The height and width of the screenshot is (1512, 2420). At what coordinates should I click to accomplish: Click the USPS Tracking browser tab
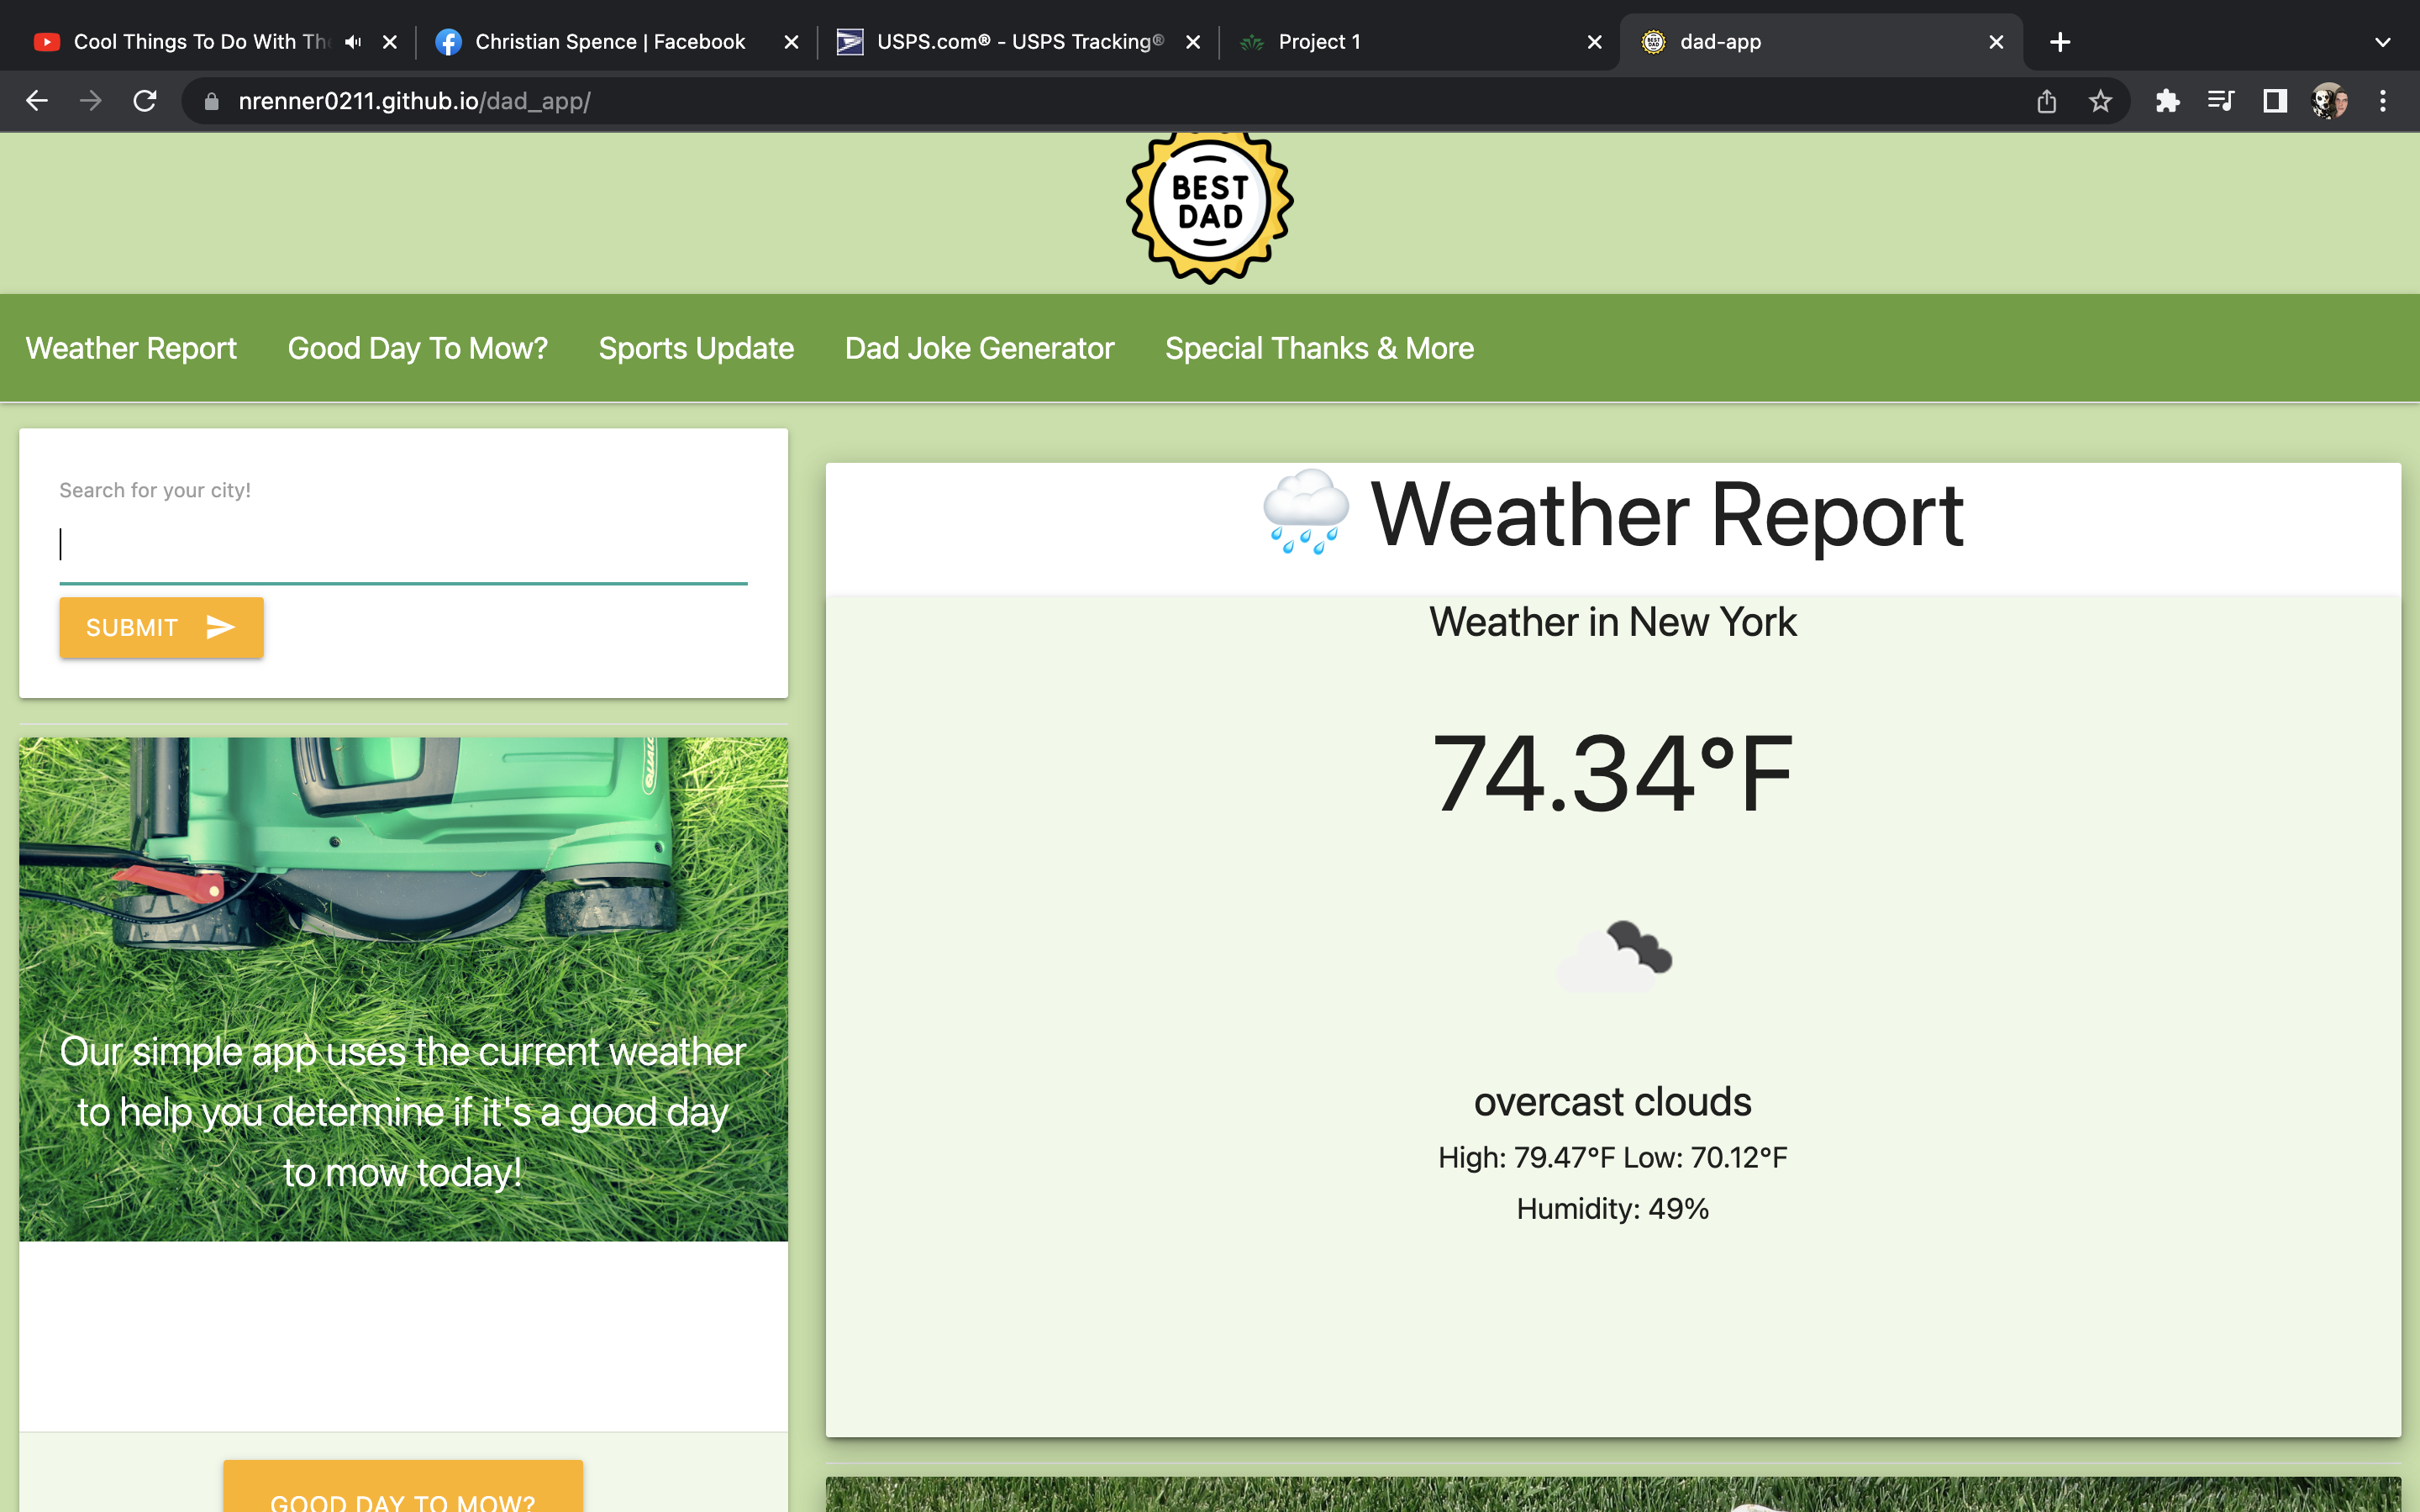tap(1019, 40)
